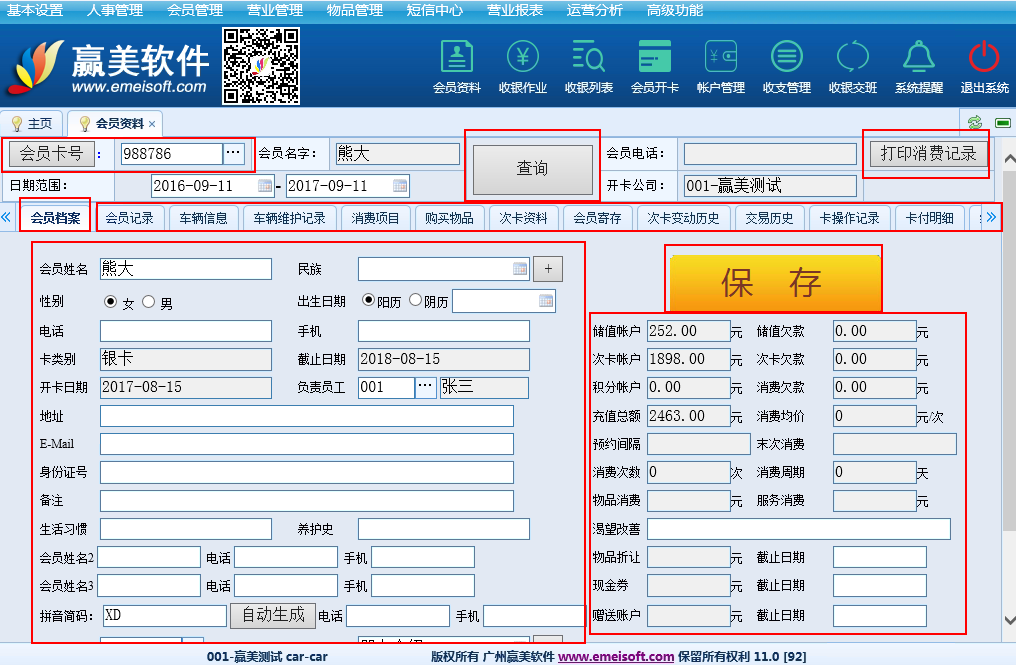Open the 营业管理 menu
Screen dimensions: 1016x665
tap(275, 10)
